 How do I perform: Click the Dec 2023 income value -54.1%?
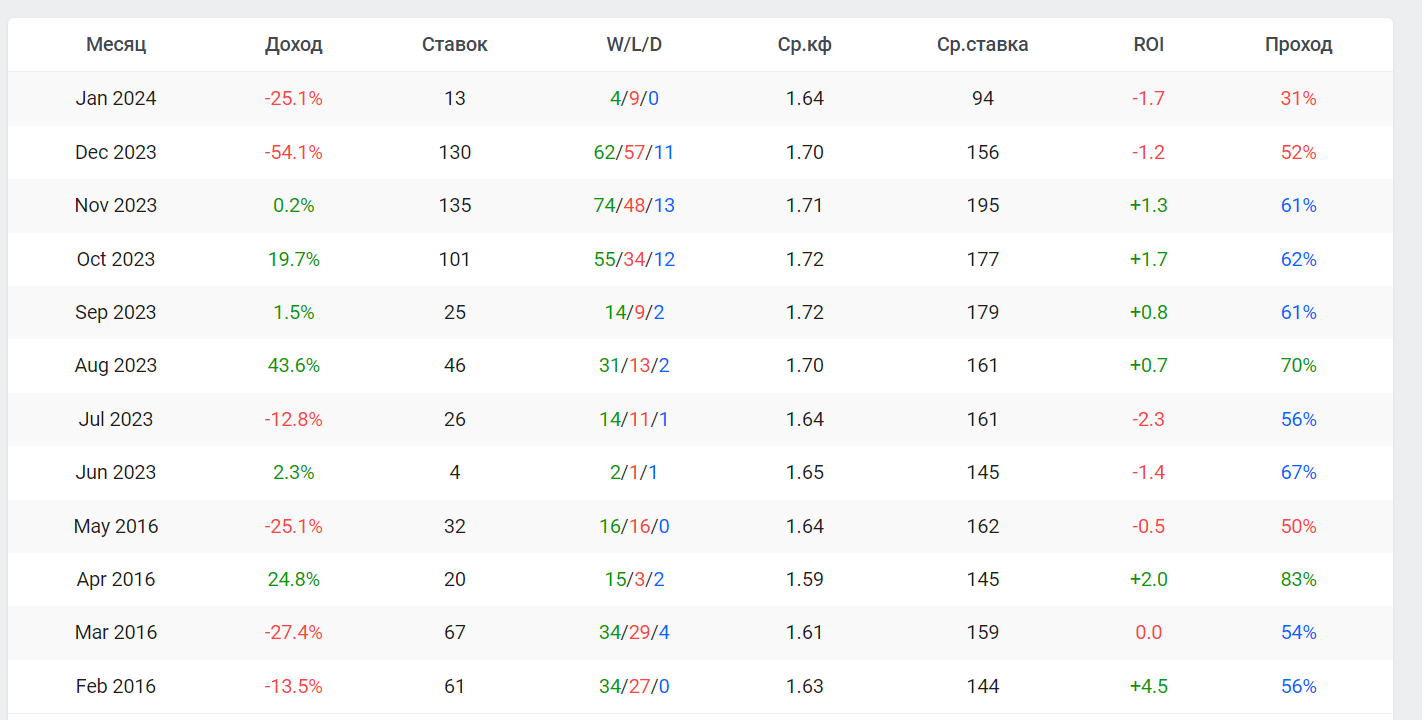(294, 152)
